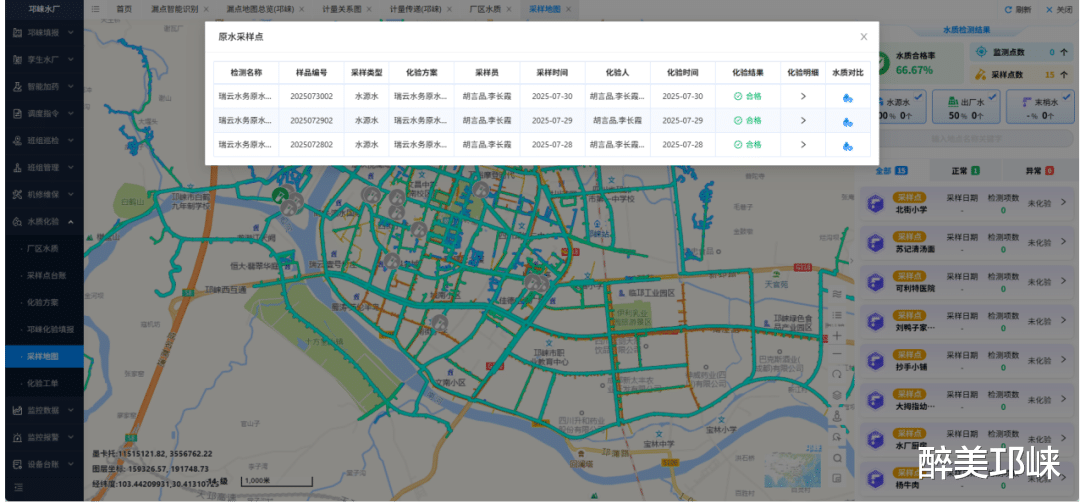Select the 全部 15 filter tab
The width and height of the screenshot is (1080, 504).
(891, 171)
